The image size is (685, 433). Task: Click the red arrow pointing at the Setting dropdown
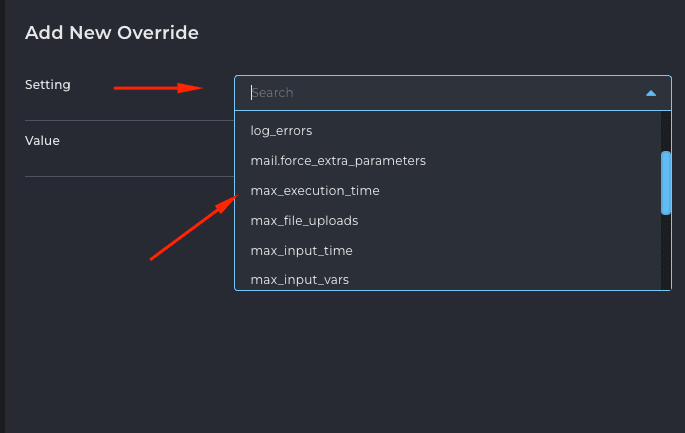coord(158,88)
